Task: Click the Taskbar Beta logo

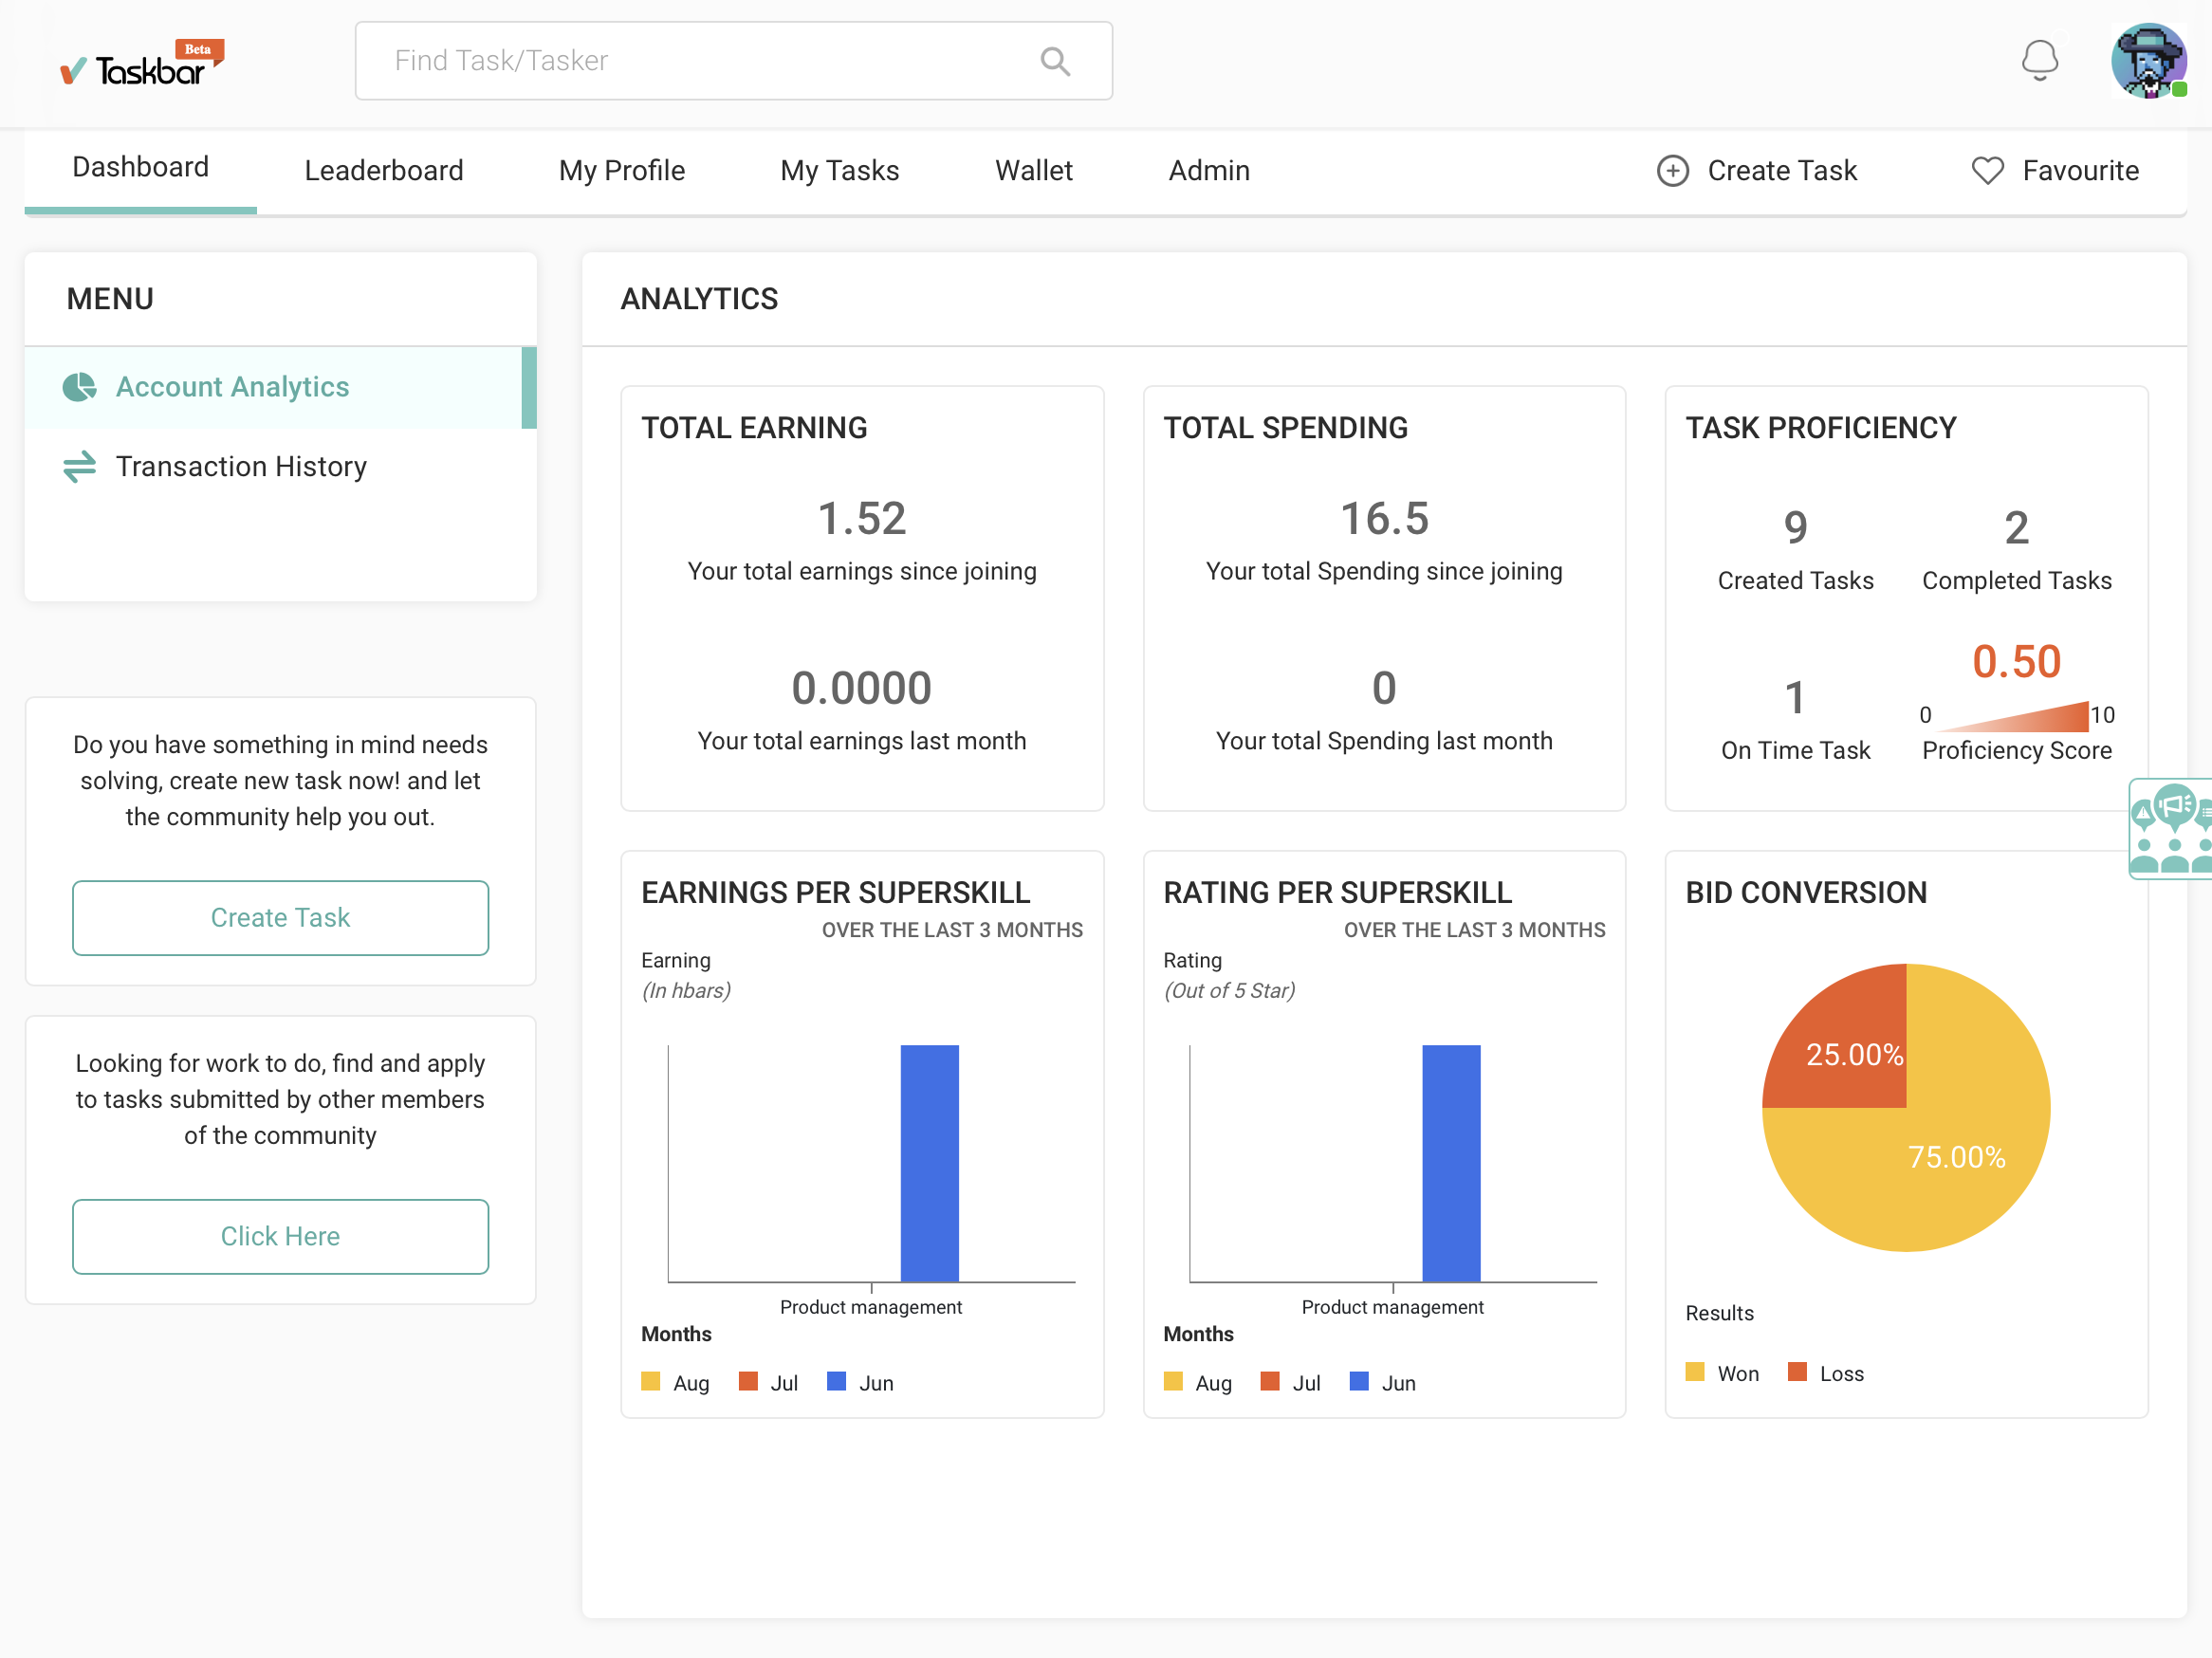Action: (142, 65)
